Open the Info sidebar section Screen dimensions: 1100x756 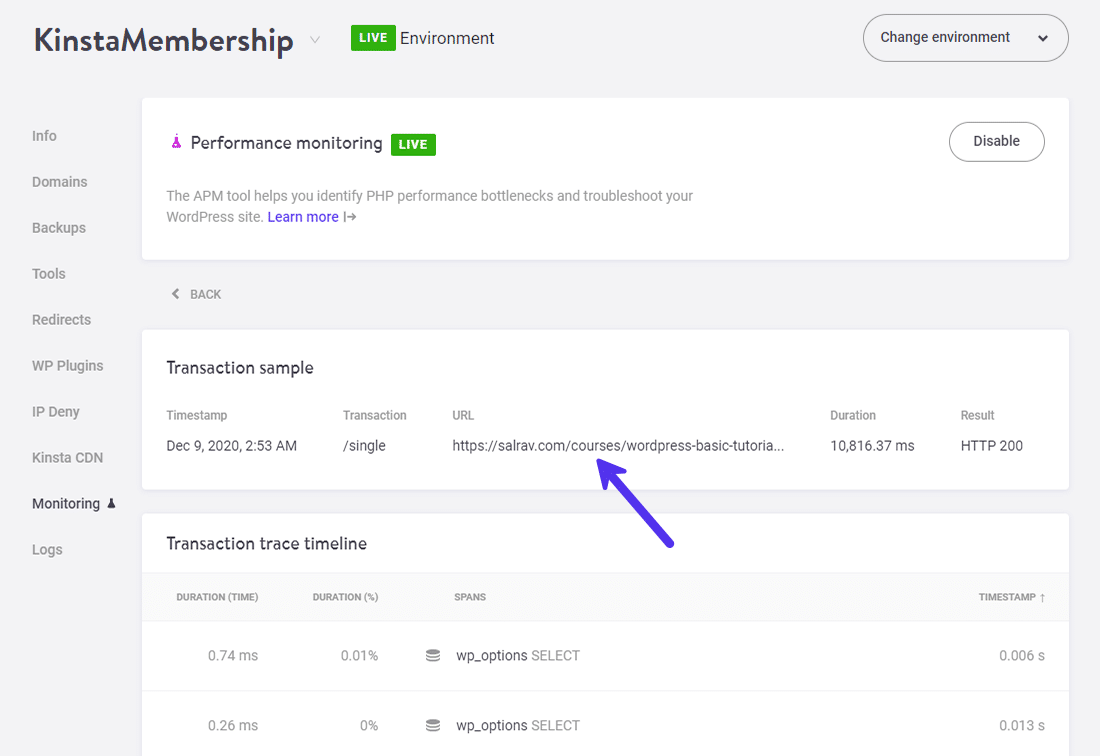(x=44, y=136)
